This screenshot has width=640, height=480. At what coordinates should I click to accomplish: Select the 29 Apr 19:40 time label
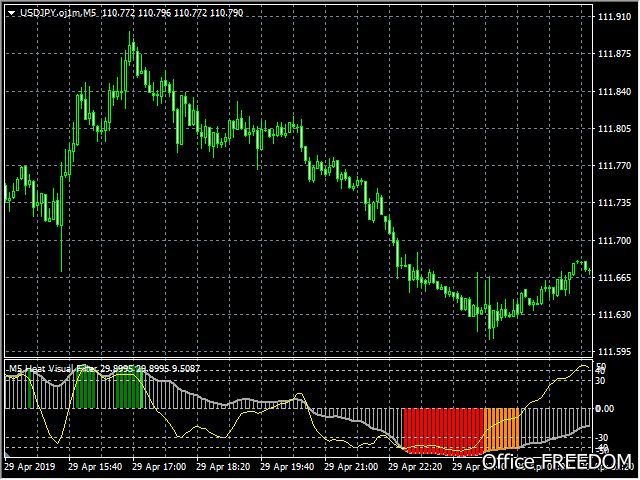(287, 467)
